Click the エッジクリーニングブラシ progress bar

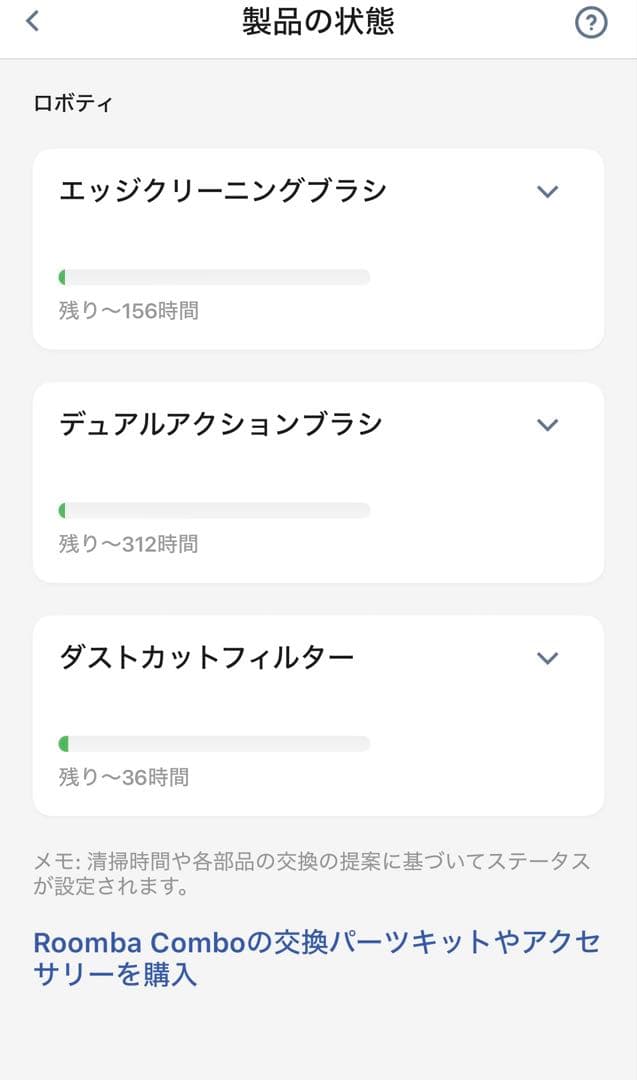click(214, 277)
